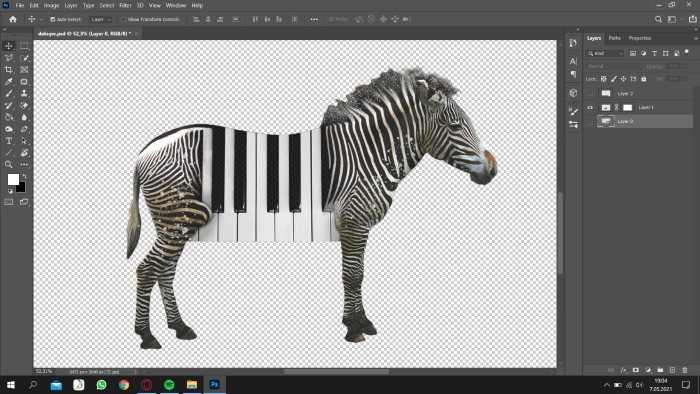Viewport: 700px width, 394px height.
Task: Select the Zoom tool
Action: click(8, 165)
